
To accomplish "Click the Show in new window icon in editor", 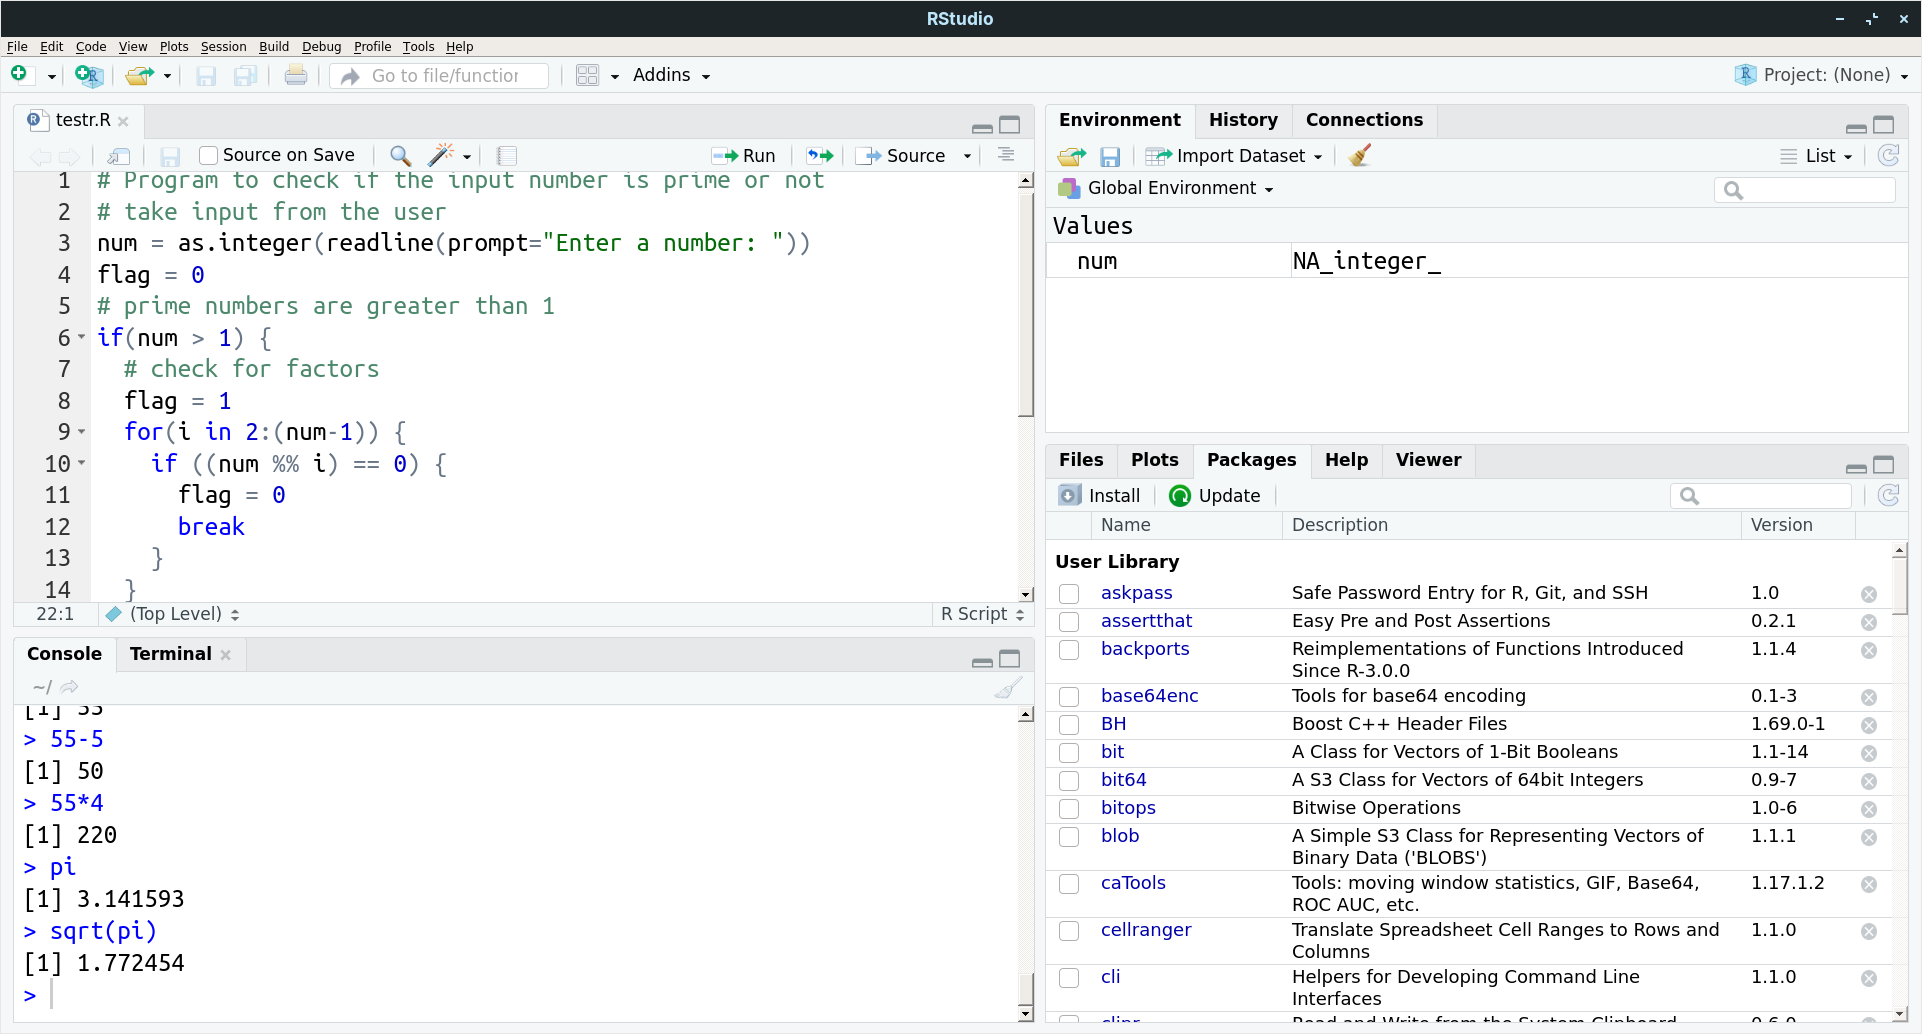I will click(x=119, y=156).
